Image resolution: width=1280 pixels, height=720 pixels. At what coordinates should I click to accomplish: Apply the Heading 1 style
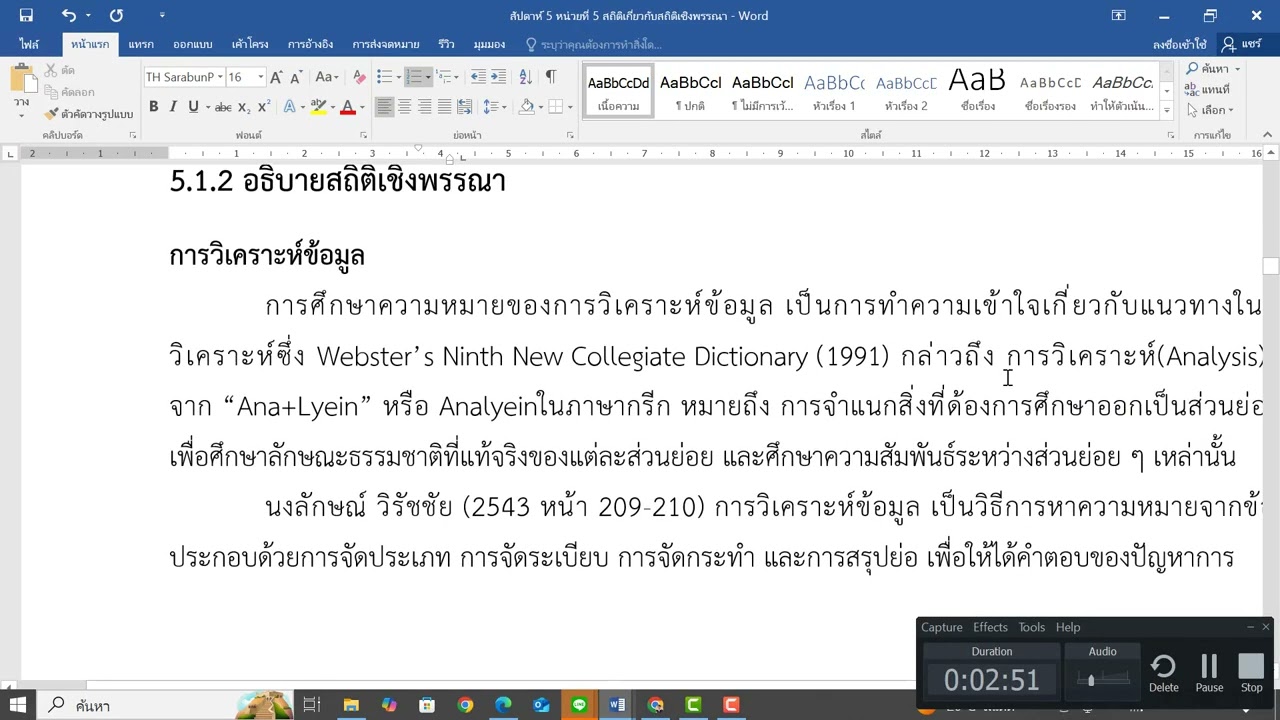pyautogui.click(x=834, y=92)
